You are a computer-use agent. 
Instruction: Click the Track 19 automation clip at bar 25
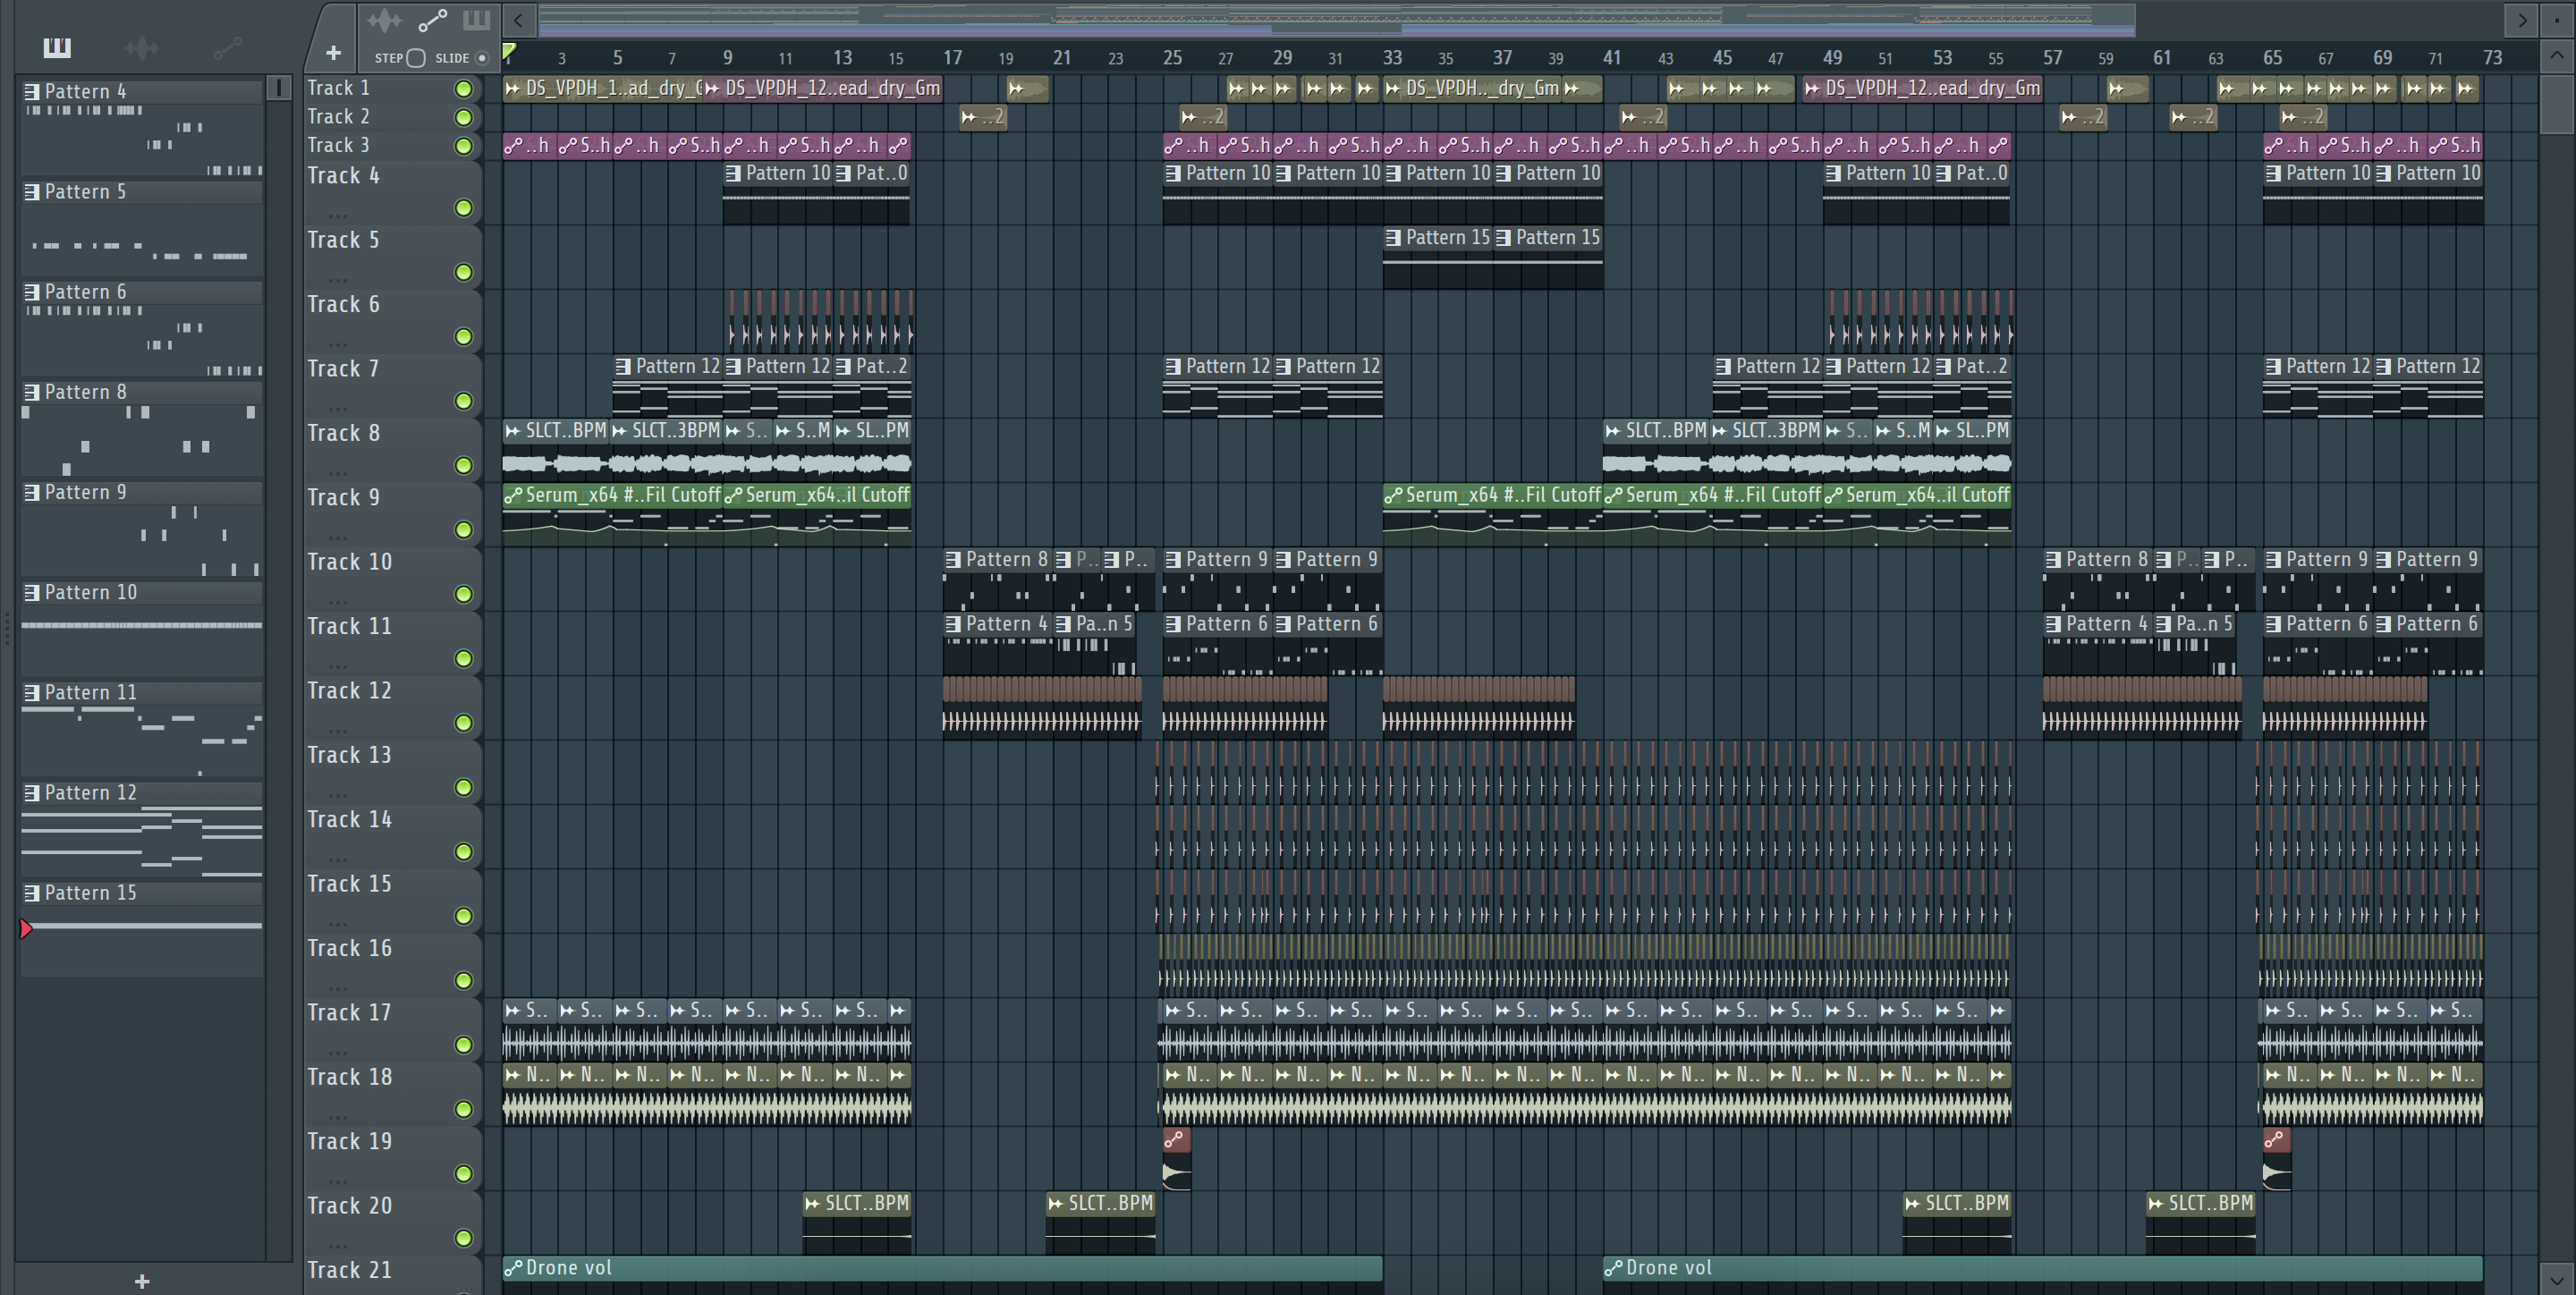pyautogui.click(x=1176, y=1160)
